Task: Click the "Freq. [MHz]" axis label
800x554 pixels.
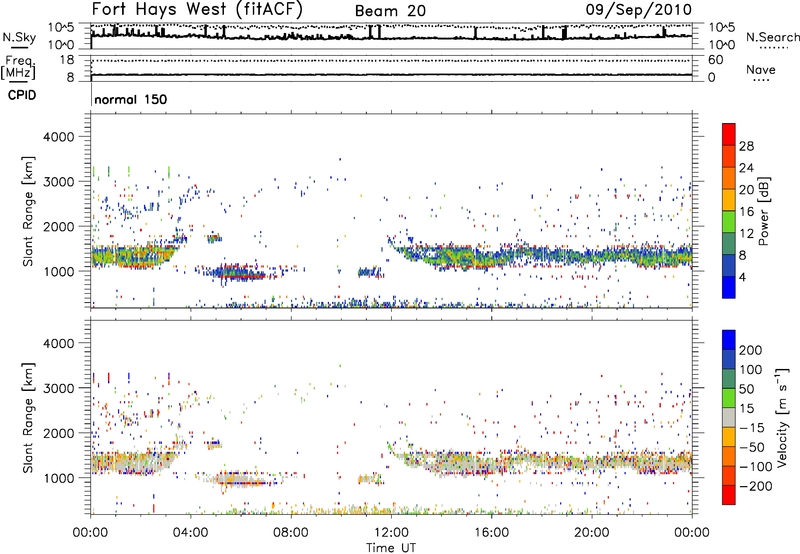Action: [18, 67]
